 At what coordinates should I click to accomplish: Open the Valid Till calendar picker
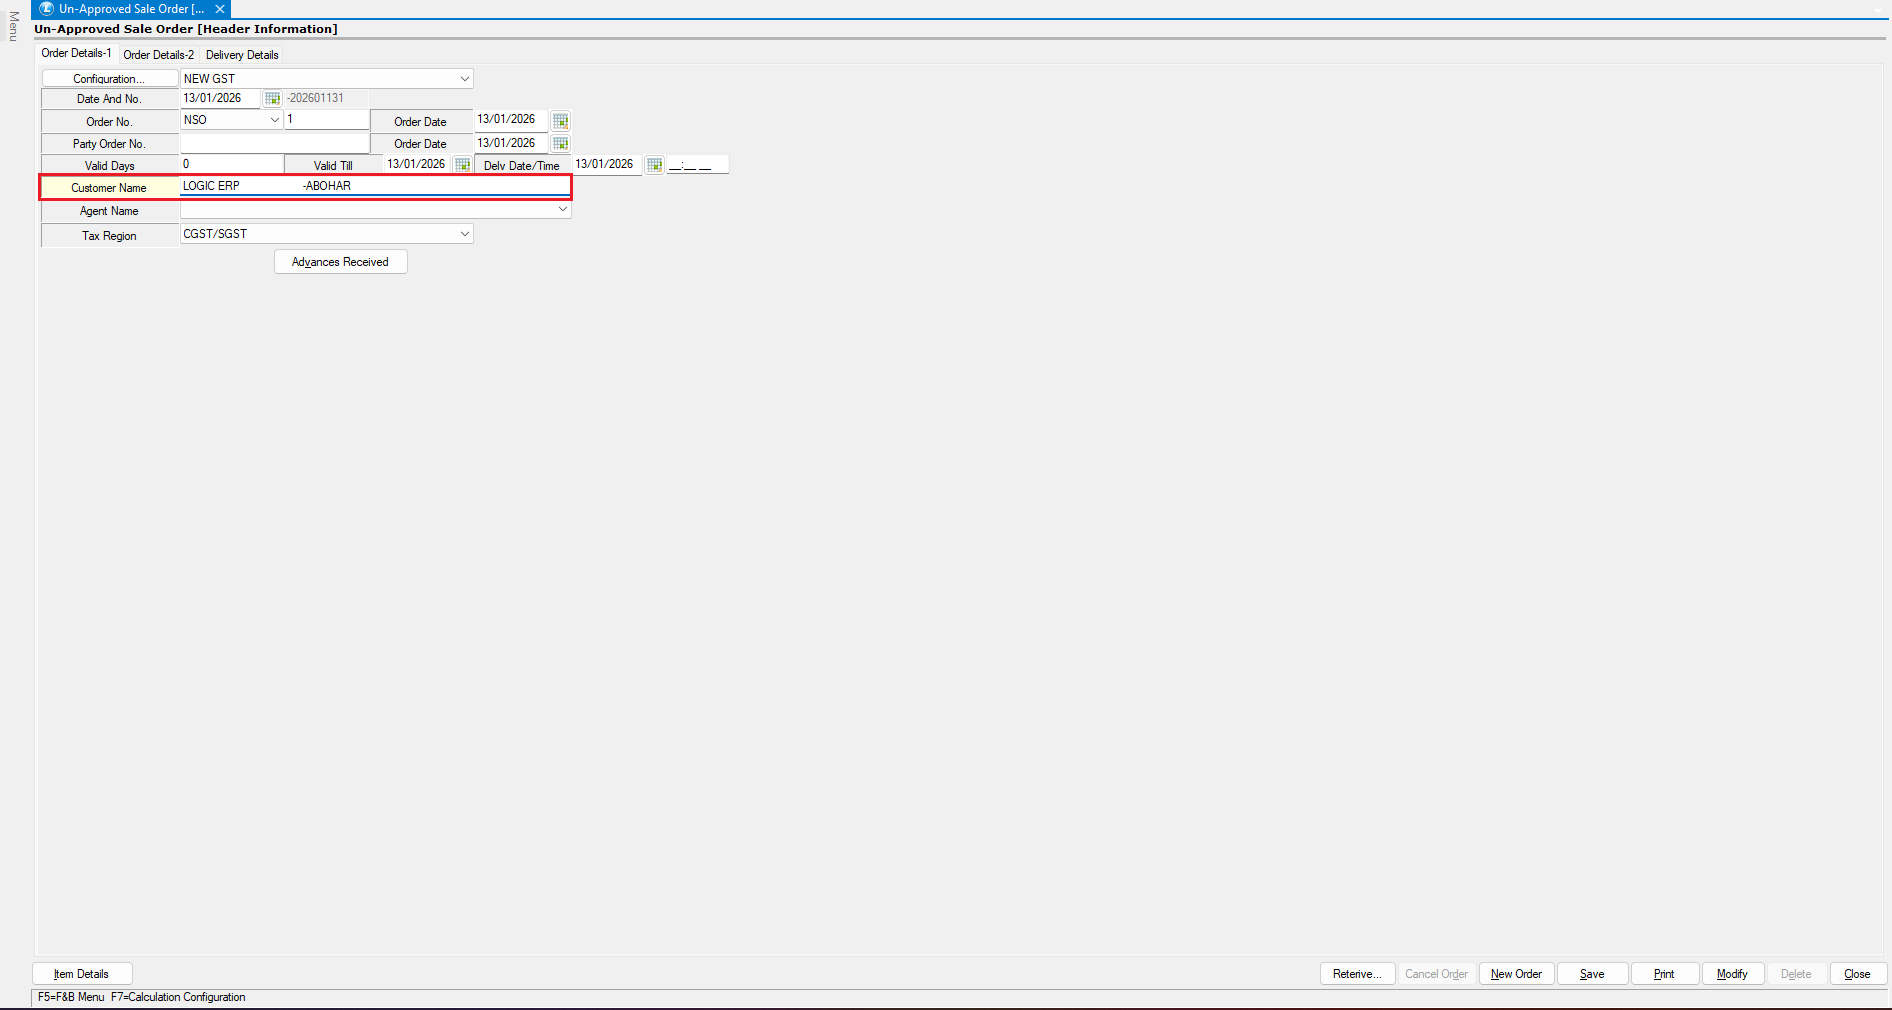(x=462, y=165)
